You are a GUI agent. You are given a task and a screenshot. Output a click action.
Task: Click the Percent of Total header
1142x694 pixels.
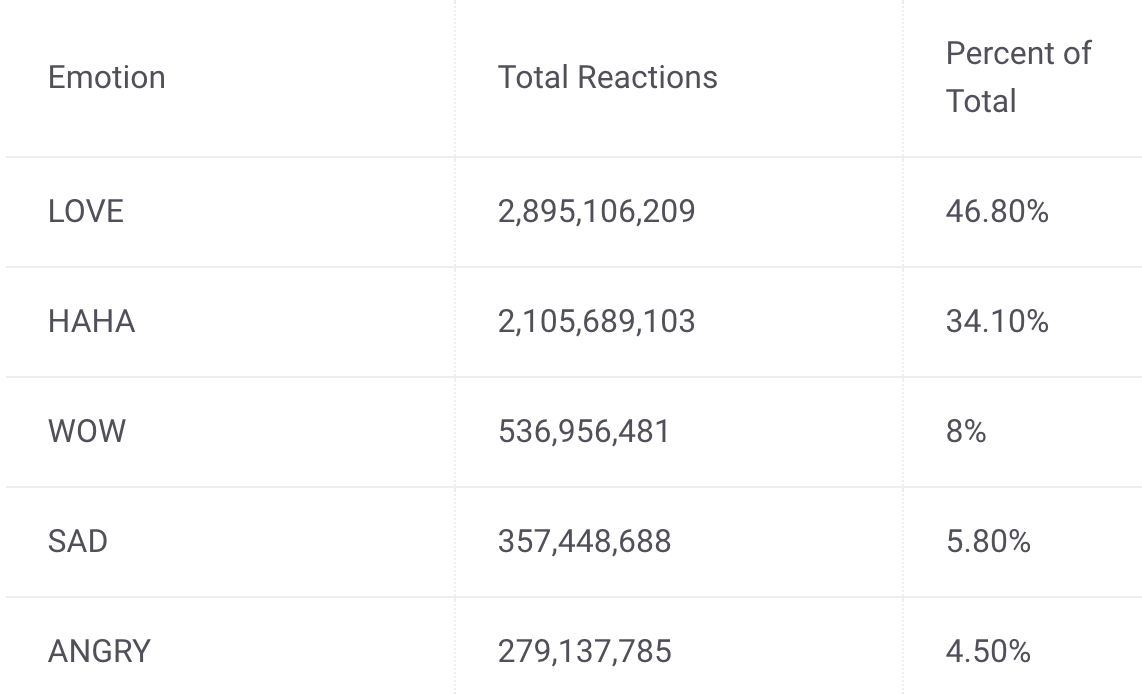tap(1018, 77)
